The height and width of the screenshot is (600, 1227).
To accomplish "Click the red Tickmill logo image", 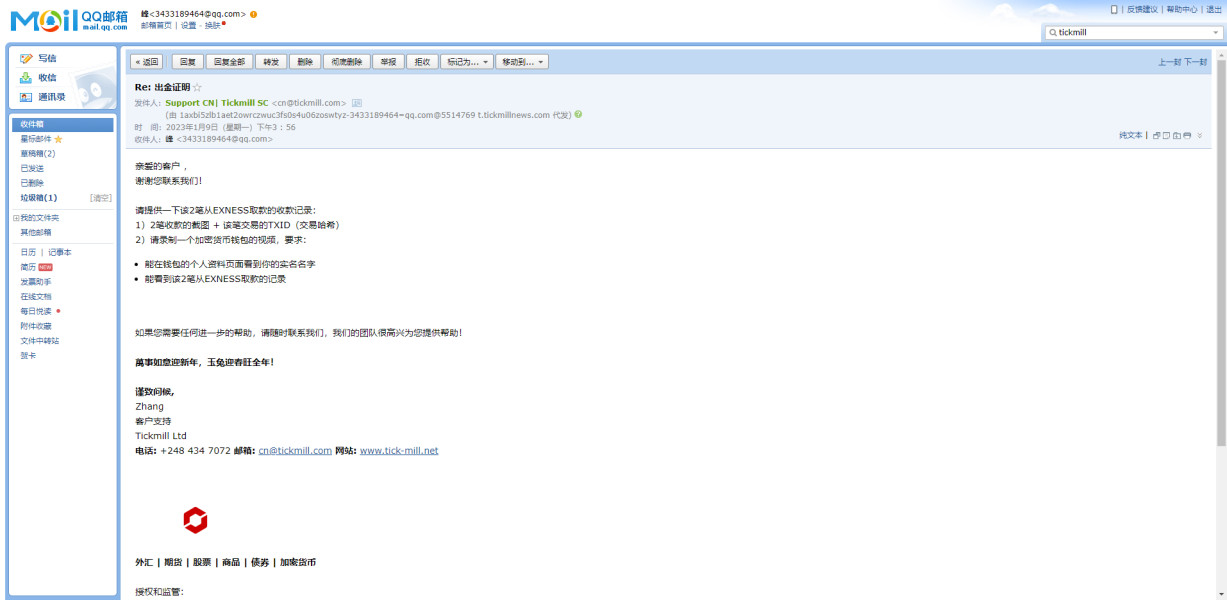I will click(195, 519).
